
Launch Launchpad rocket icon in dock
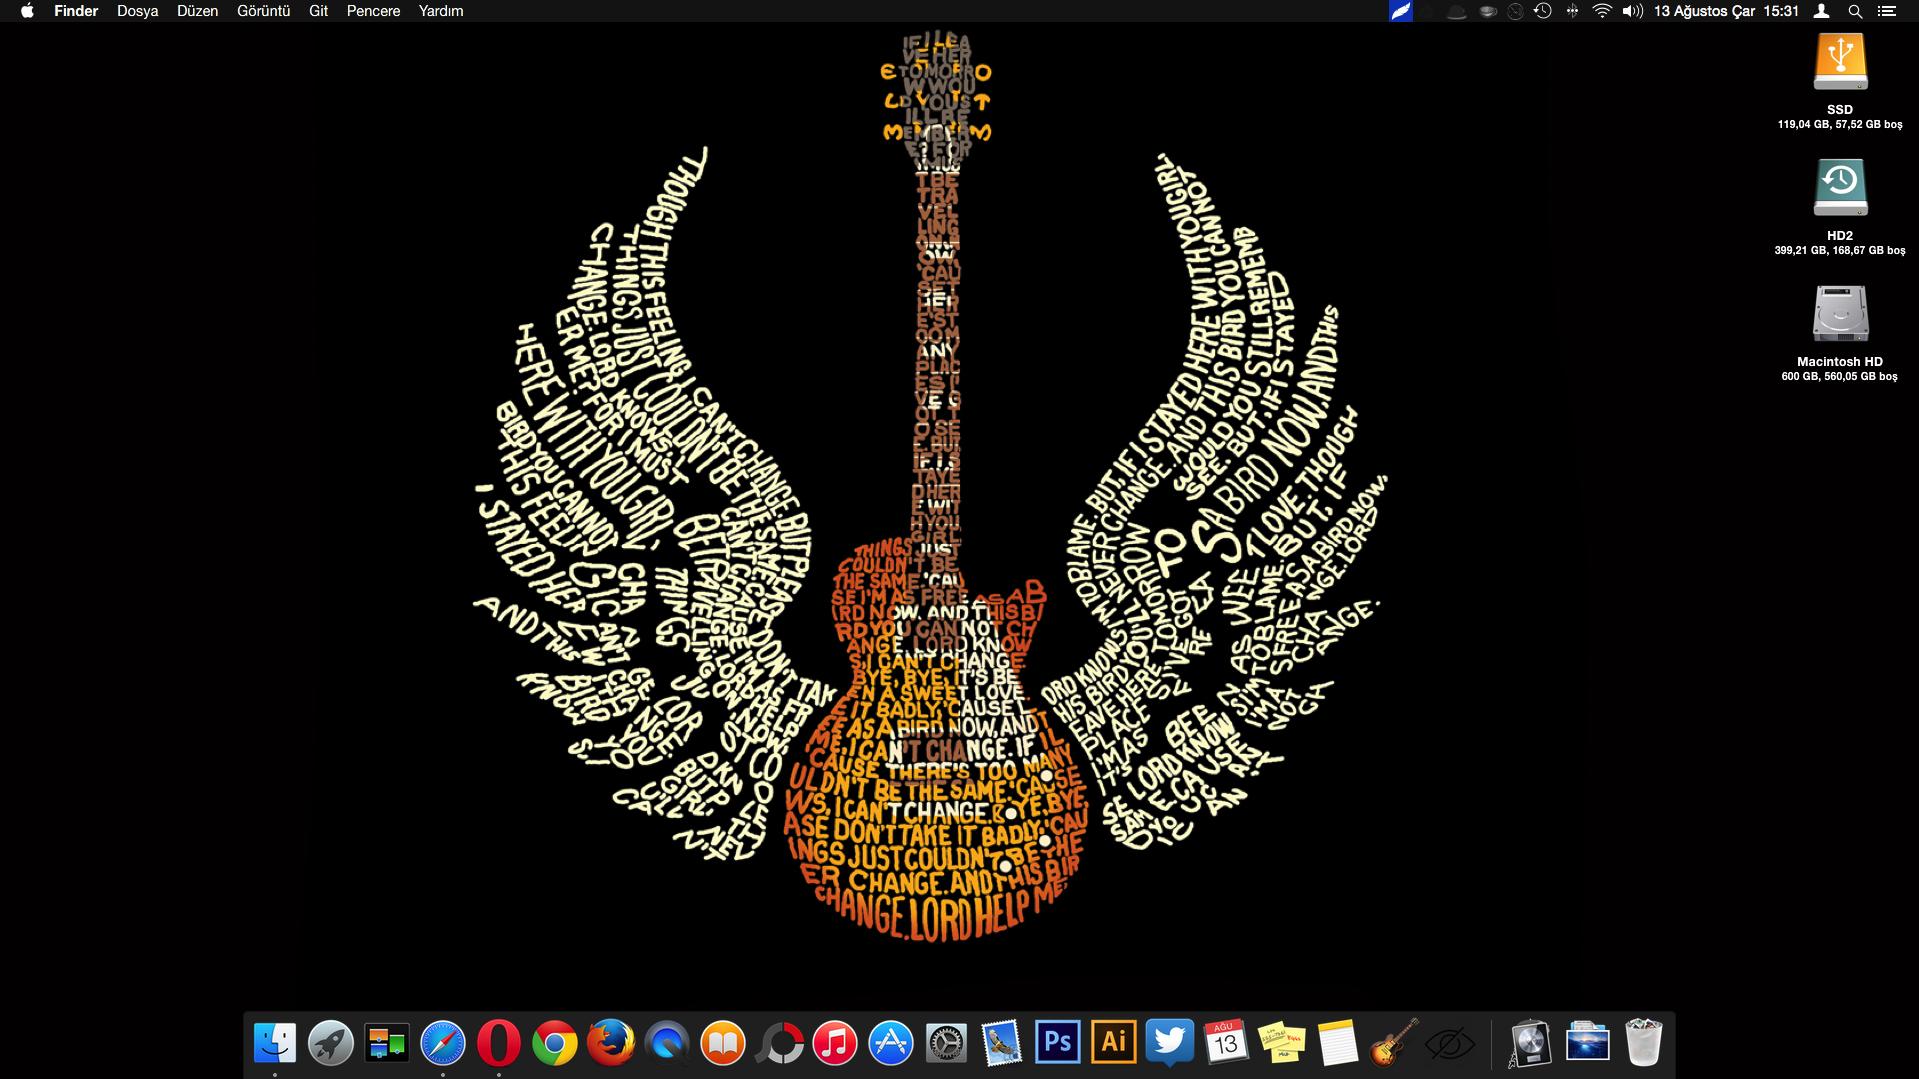pyautogui.click(x=331, y=1044)
